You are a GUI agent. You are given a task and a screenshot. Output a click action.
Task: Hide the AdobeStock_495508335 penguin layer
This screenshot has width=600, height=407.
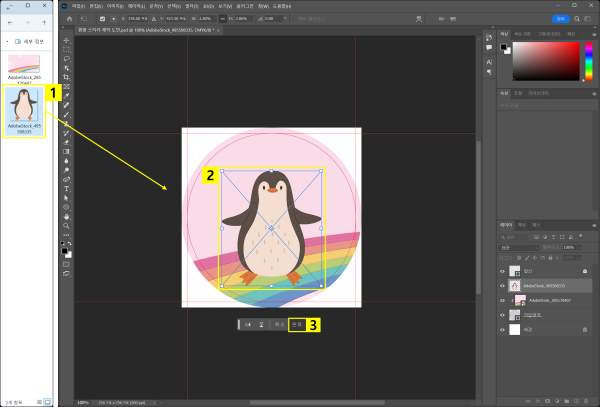coord(502,285)
